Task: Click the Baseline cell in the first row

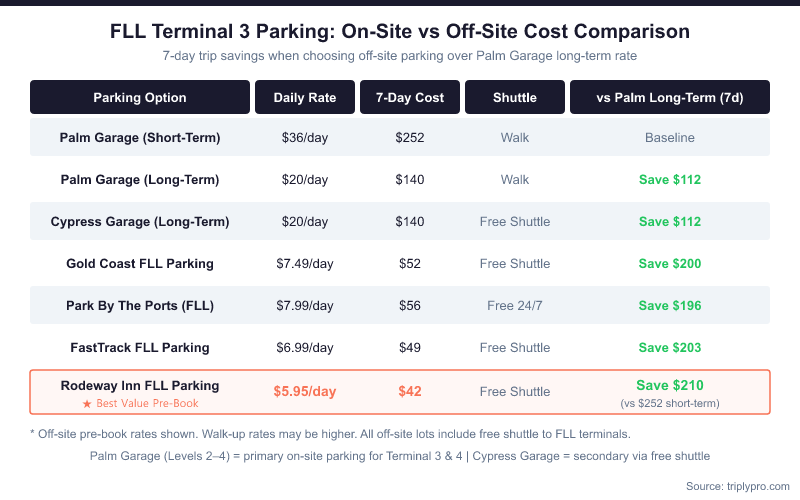Action: click(x=670, y=138)
